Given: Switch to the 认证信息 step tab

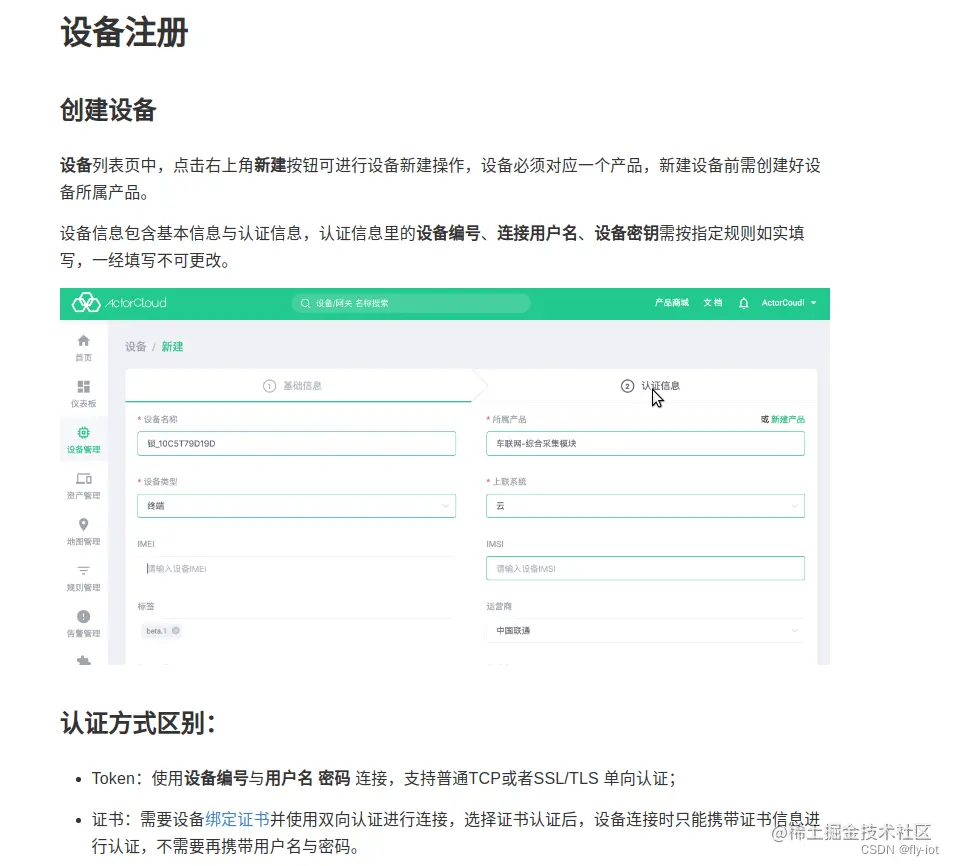Looking at the screenshot, I should click(660, 386).
